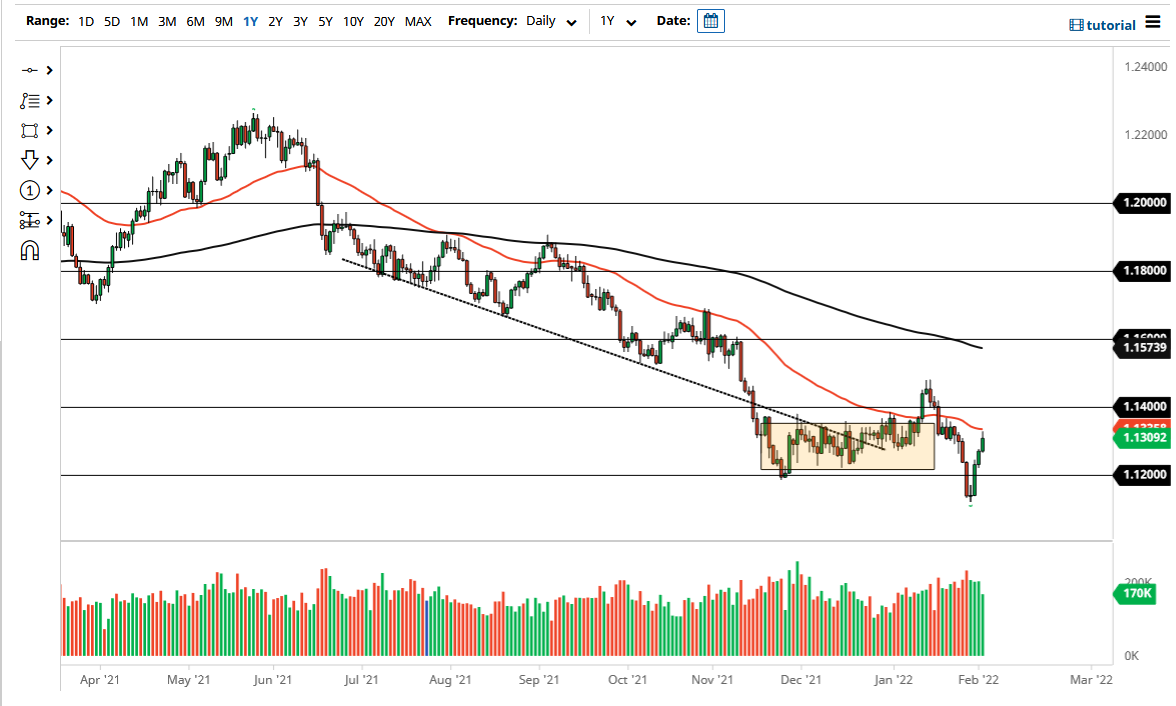The image size is (1176, 706).
Task: Select the MAX range
Action: 418,20
